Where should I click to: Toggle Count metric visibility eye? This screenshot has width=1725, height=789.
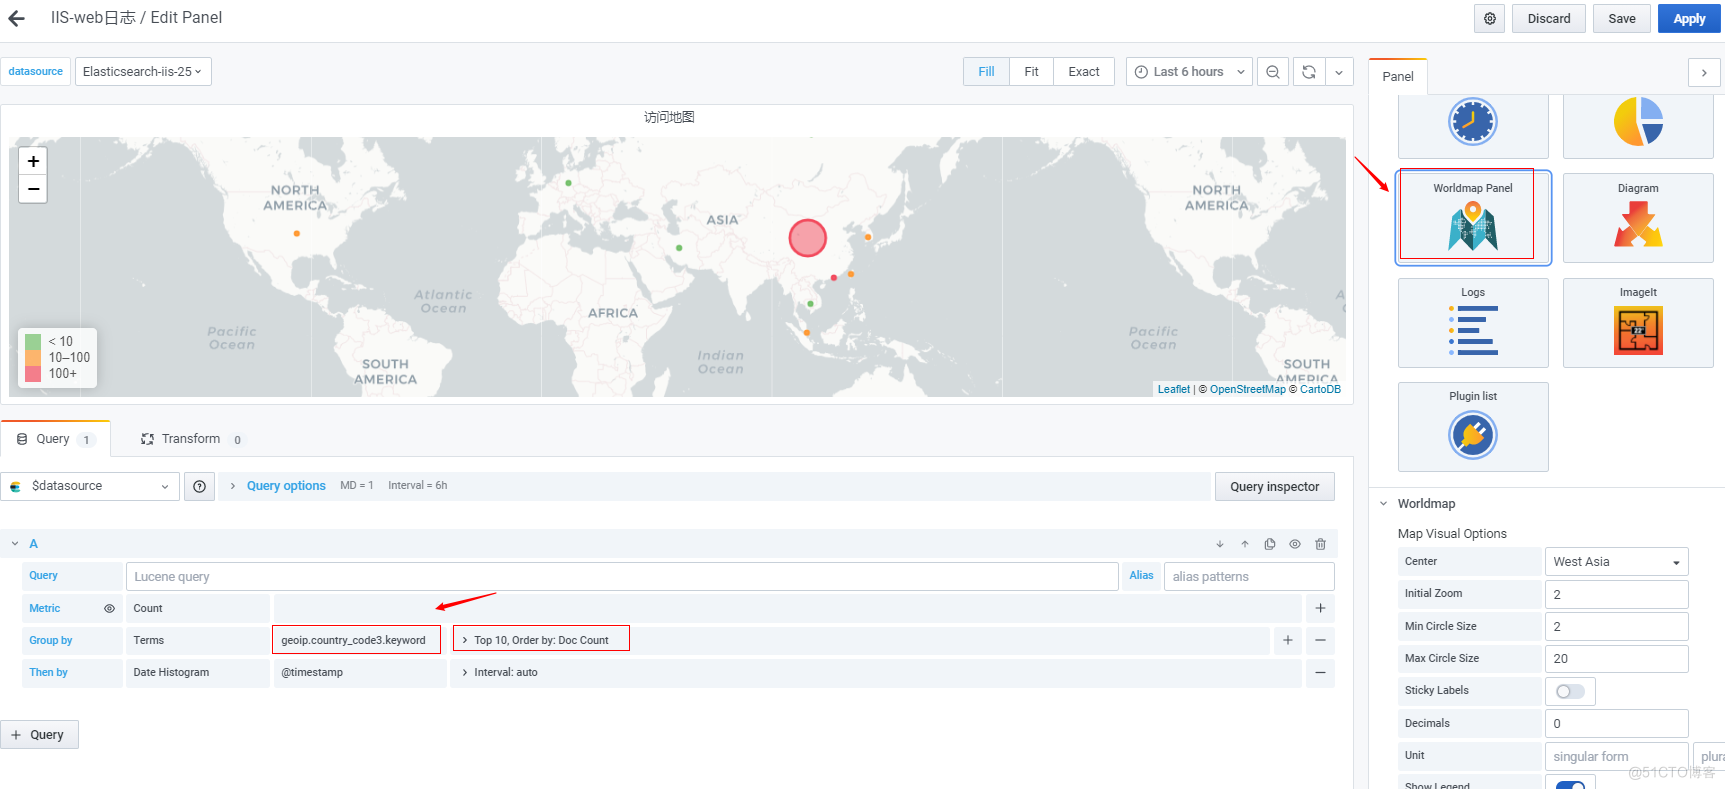click(109, 608)
